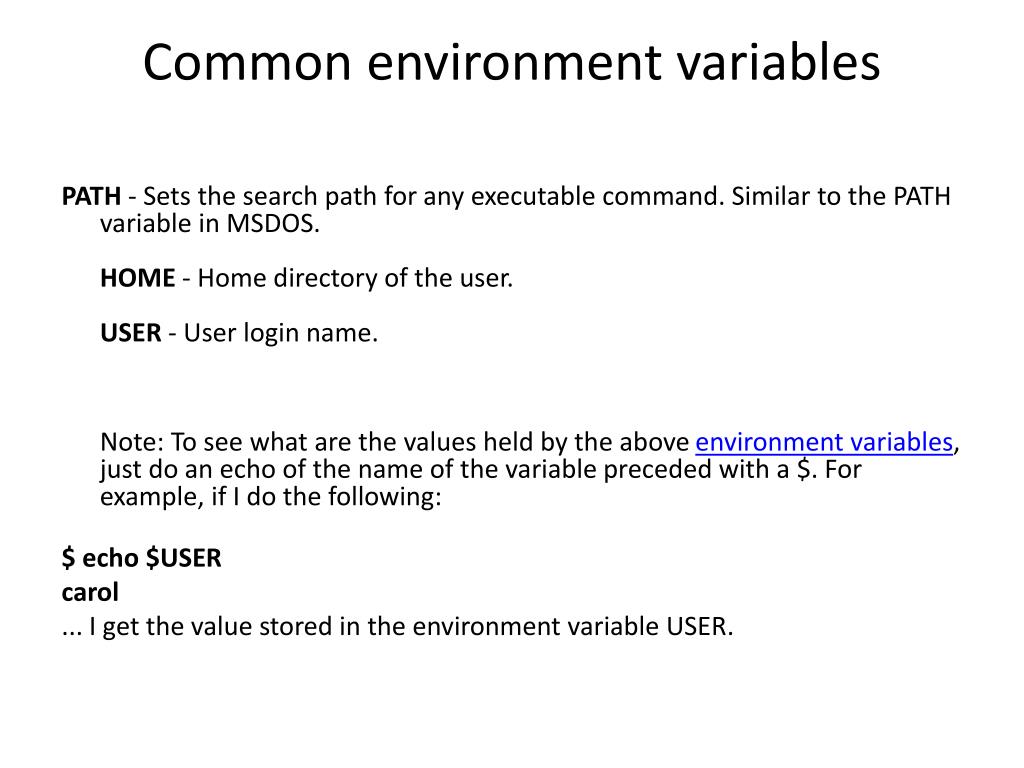The image size is (1024, 768).
Task: Click the word Common in the title
Action: [248, 63]
